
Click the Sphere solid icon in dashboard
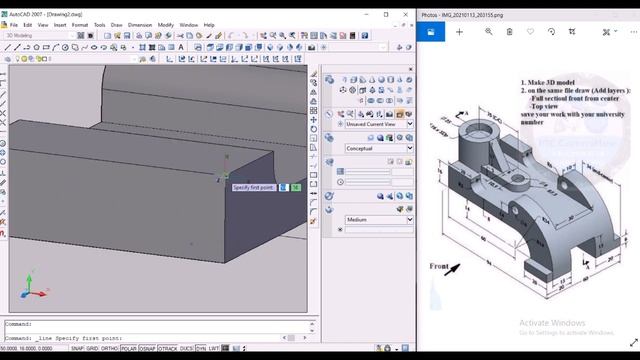click(381, 80)
